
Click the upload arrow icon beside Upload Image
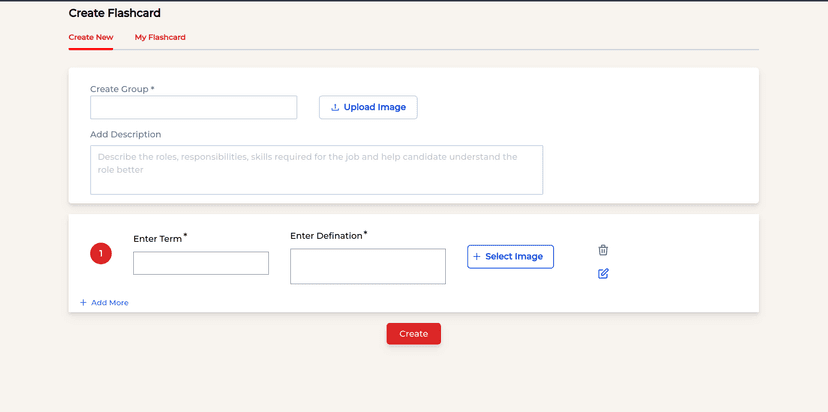point(335,107)
